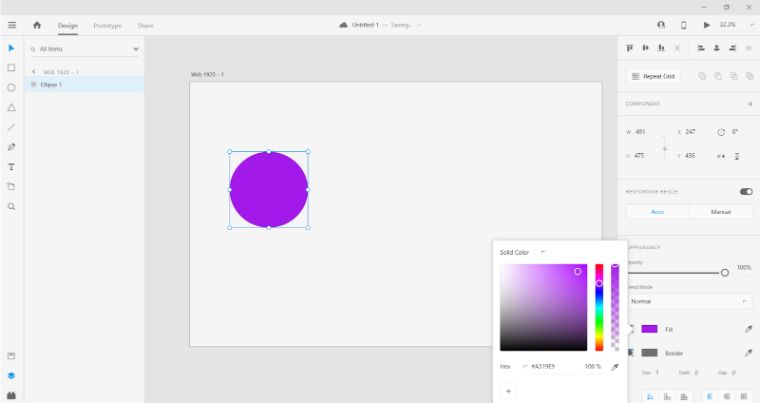Toggle the Responsive Resize switch
Image resolution: width=760 pixels, height=403 pixels.
click(745, 191)
